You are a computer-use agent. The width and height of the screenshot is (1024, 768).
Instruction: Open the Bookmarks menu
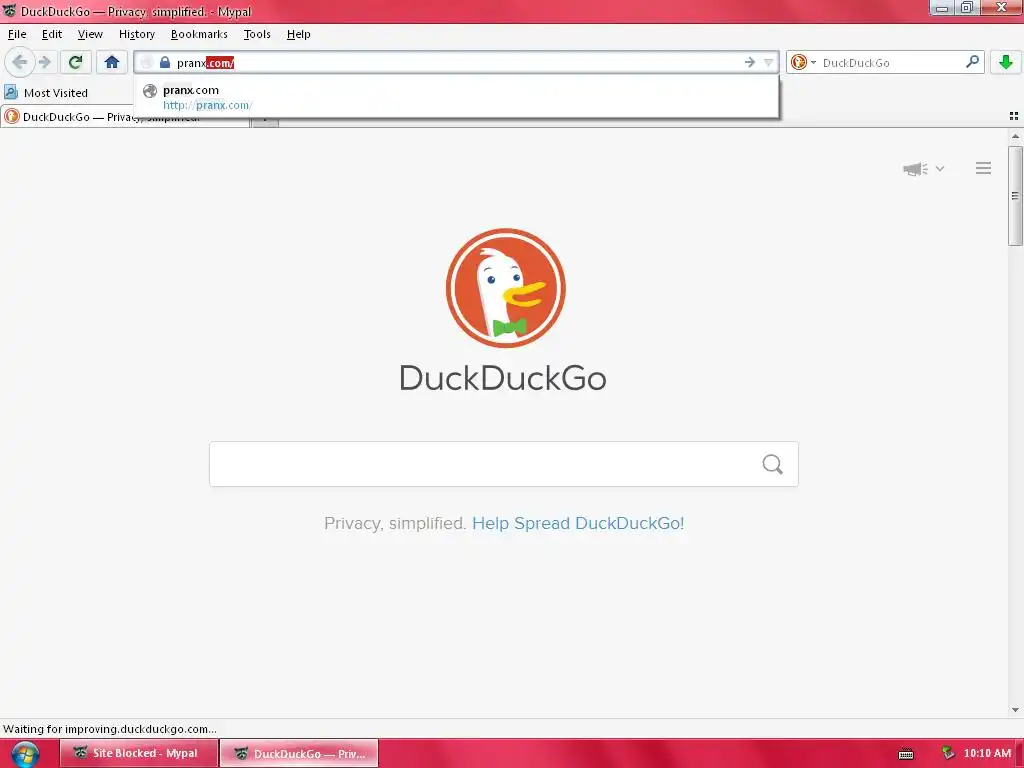click(199, 34)
